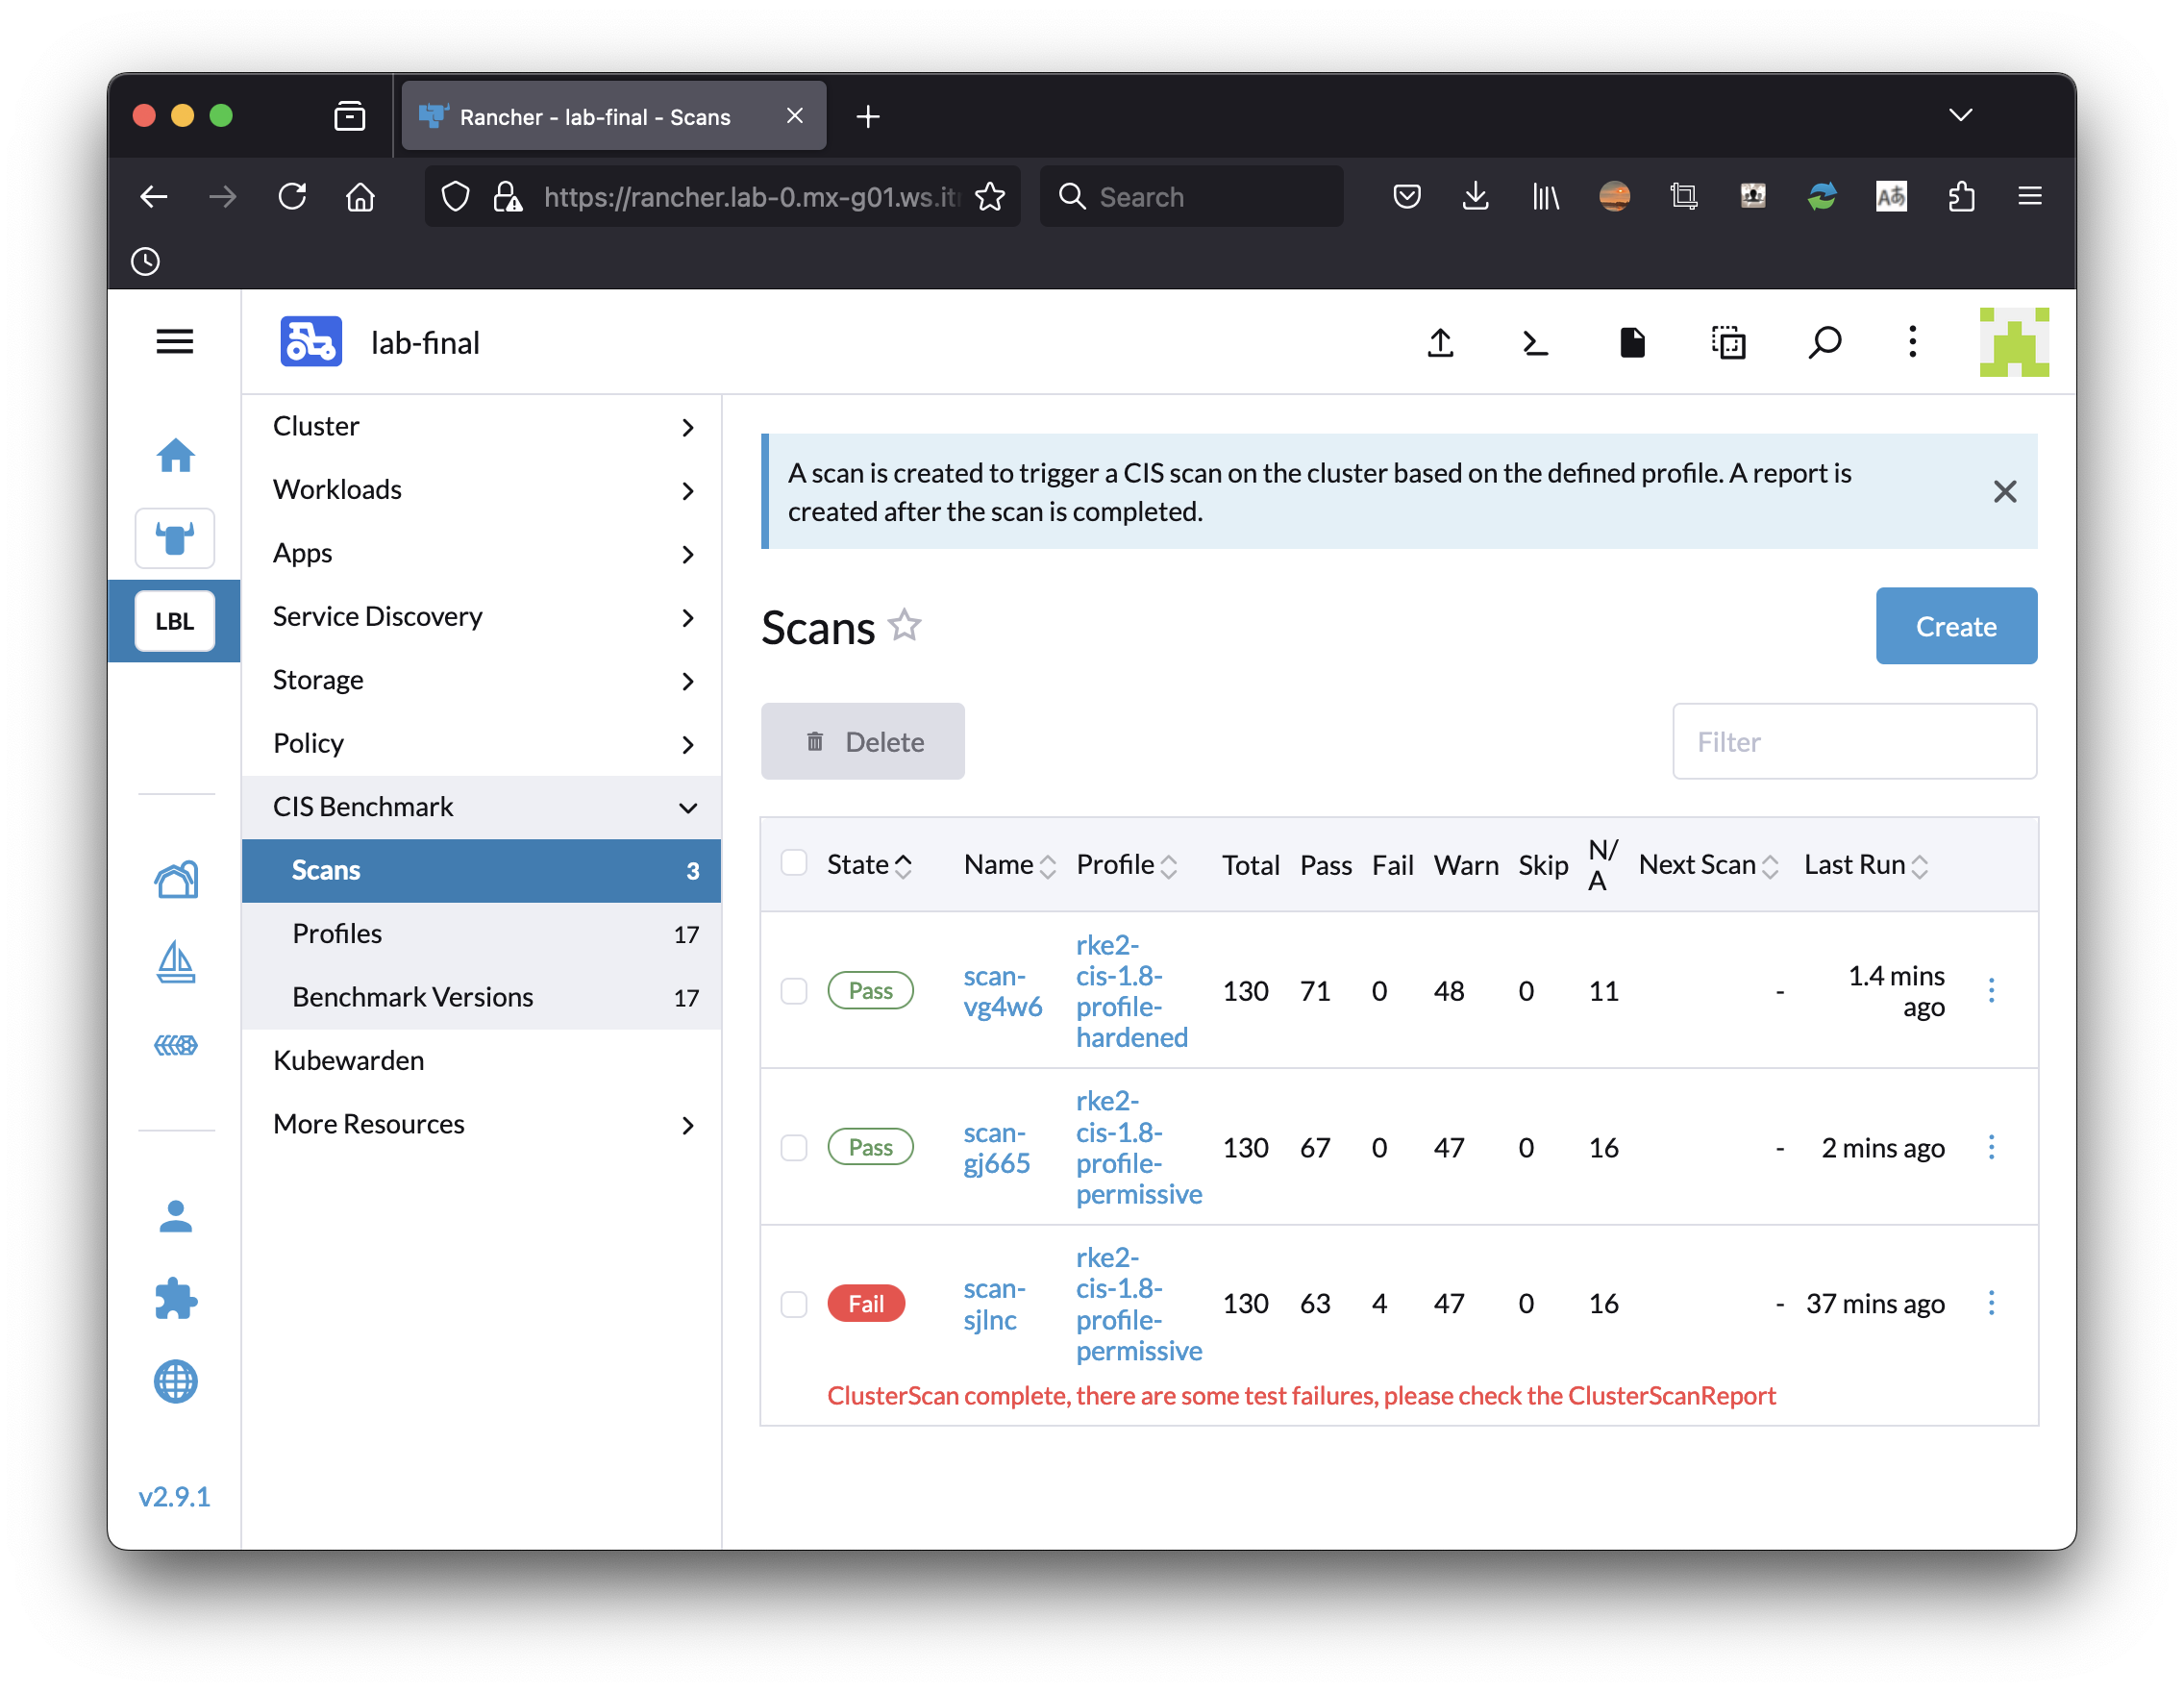2184x1692 pixels.
Task: Open the browser extensions puzzle icon
Action: (x=1960, y=197)
